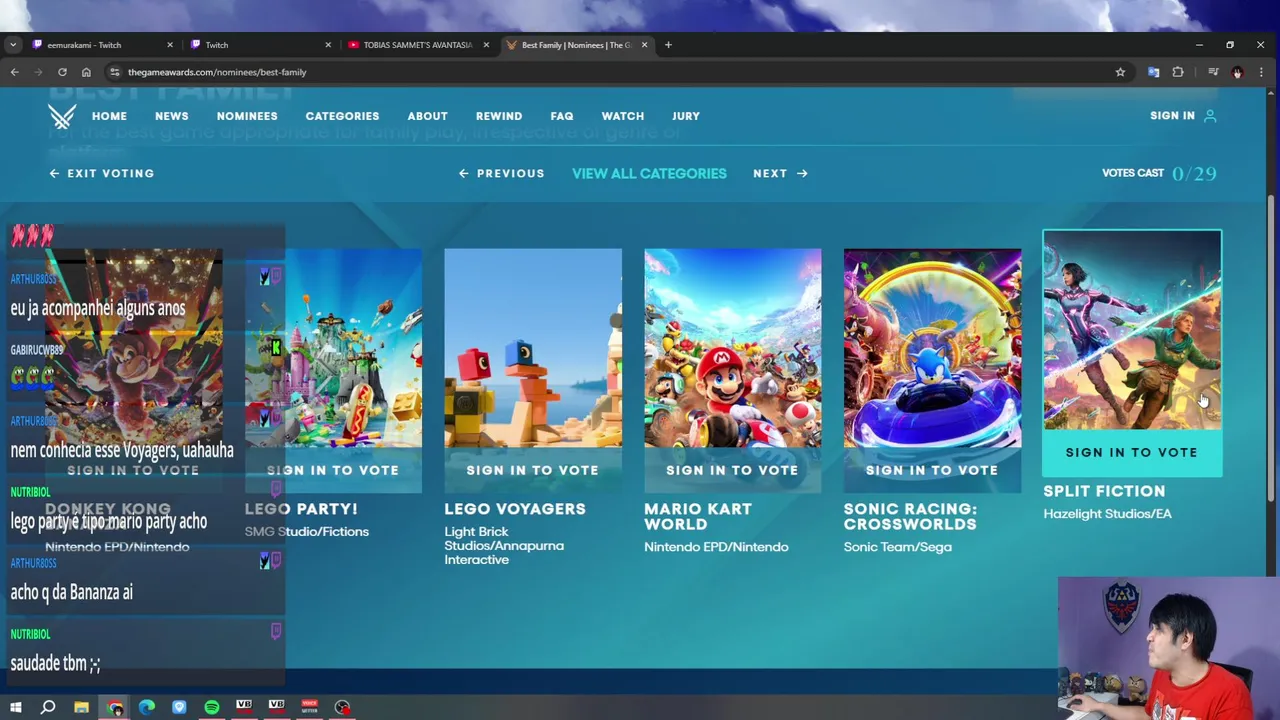
Task: Click the Hazelight Studios/EA label
Action: tap(1107, 514)
